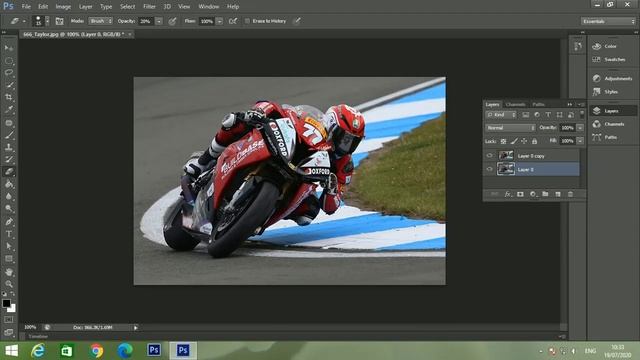Select the Path Selection tool
This screenshot has height=360, width=640.
point(9,247)
